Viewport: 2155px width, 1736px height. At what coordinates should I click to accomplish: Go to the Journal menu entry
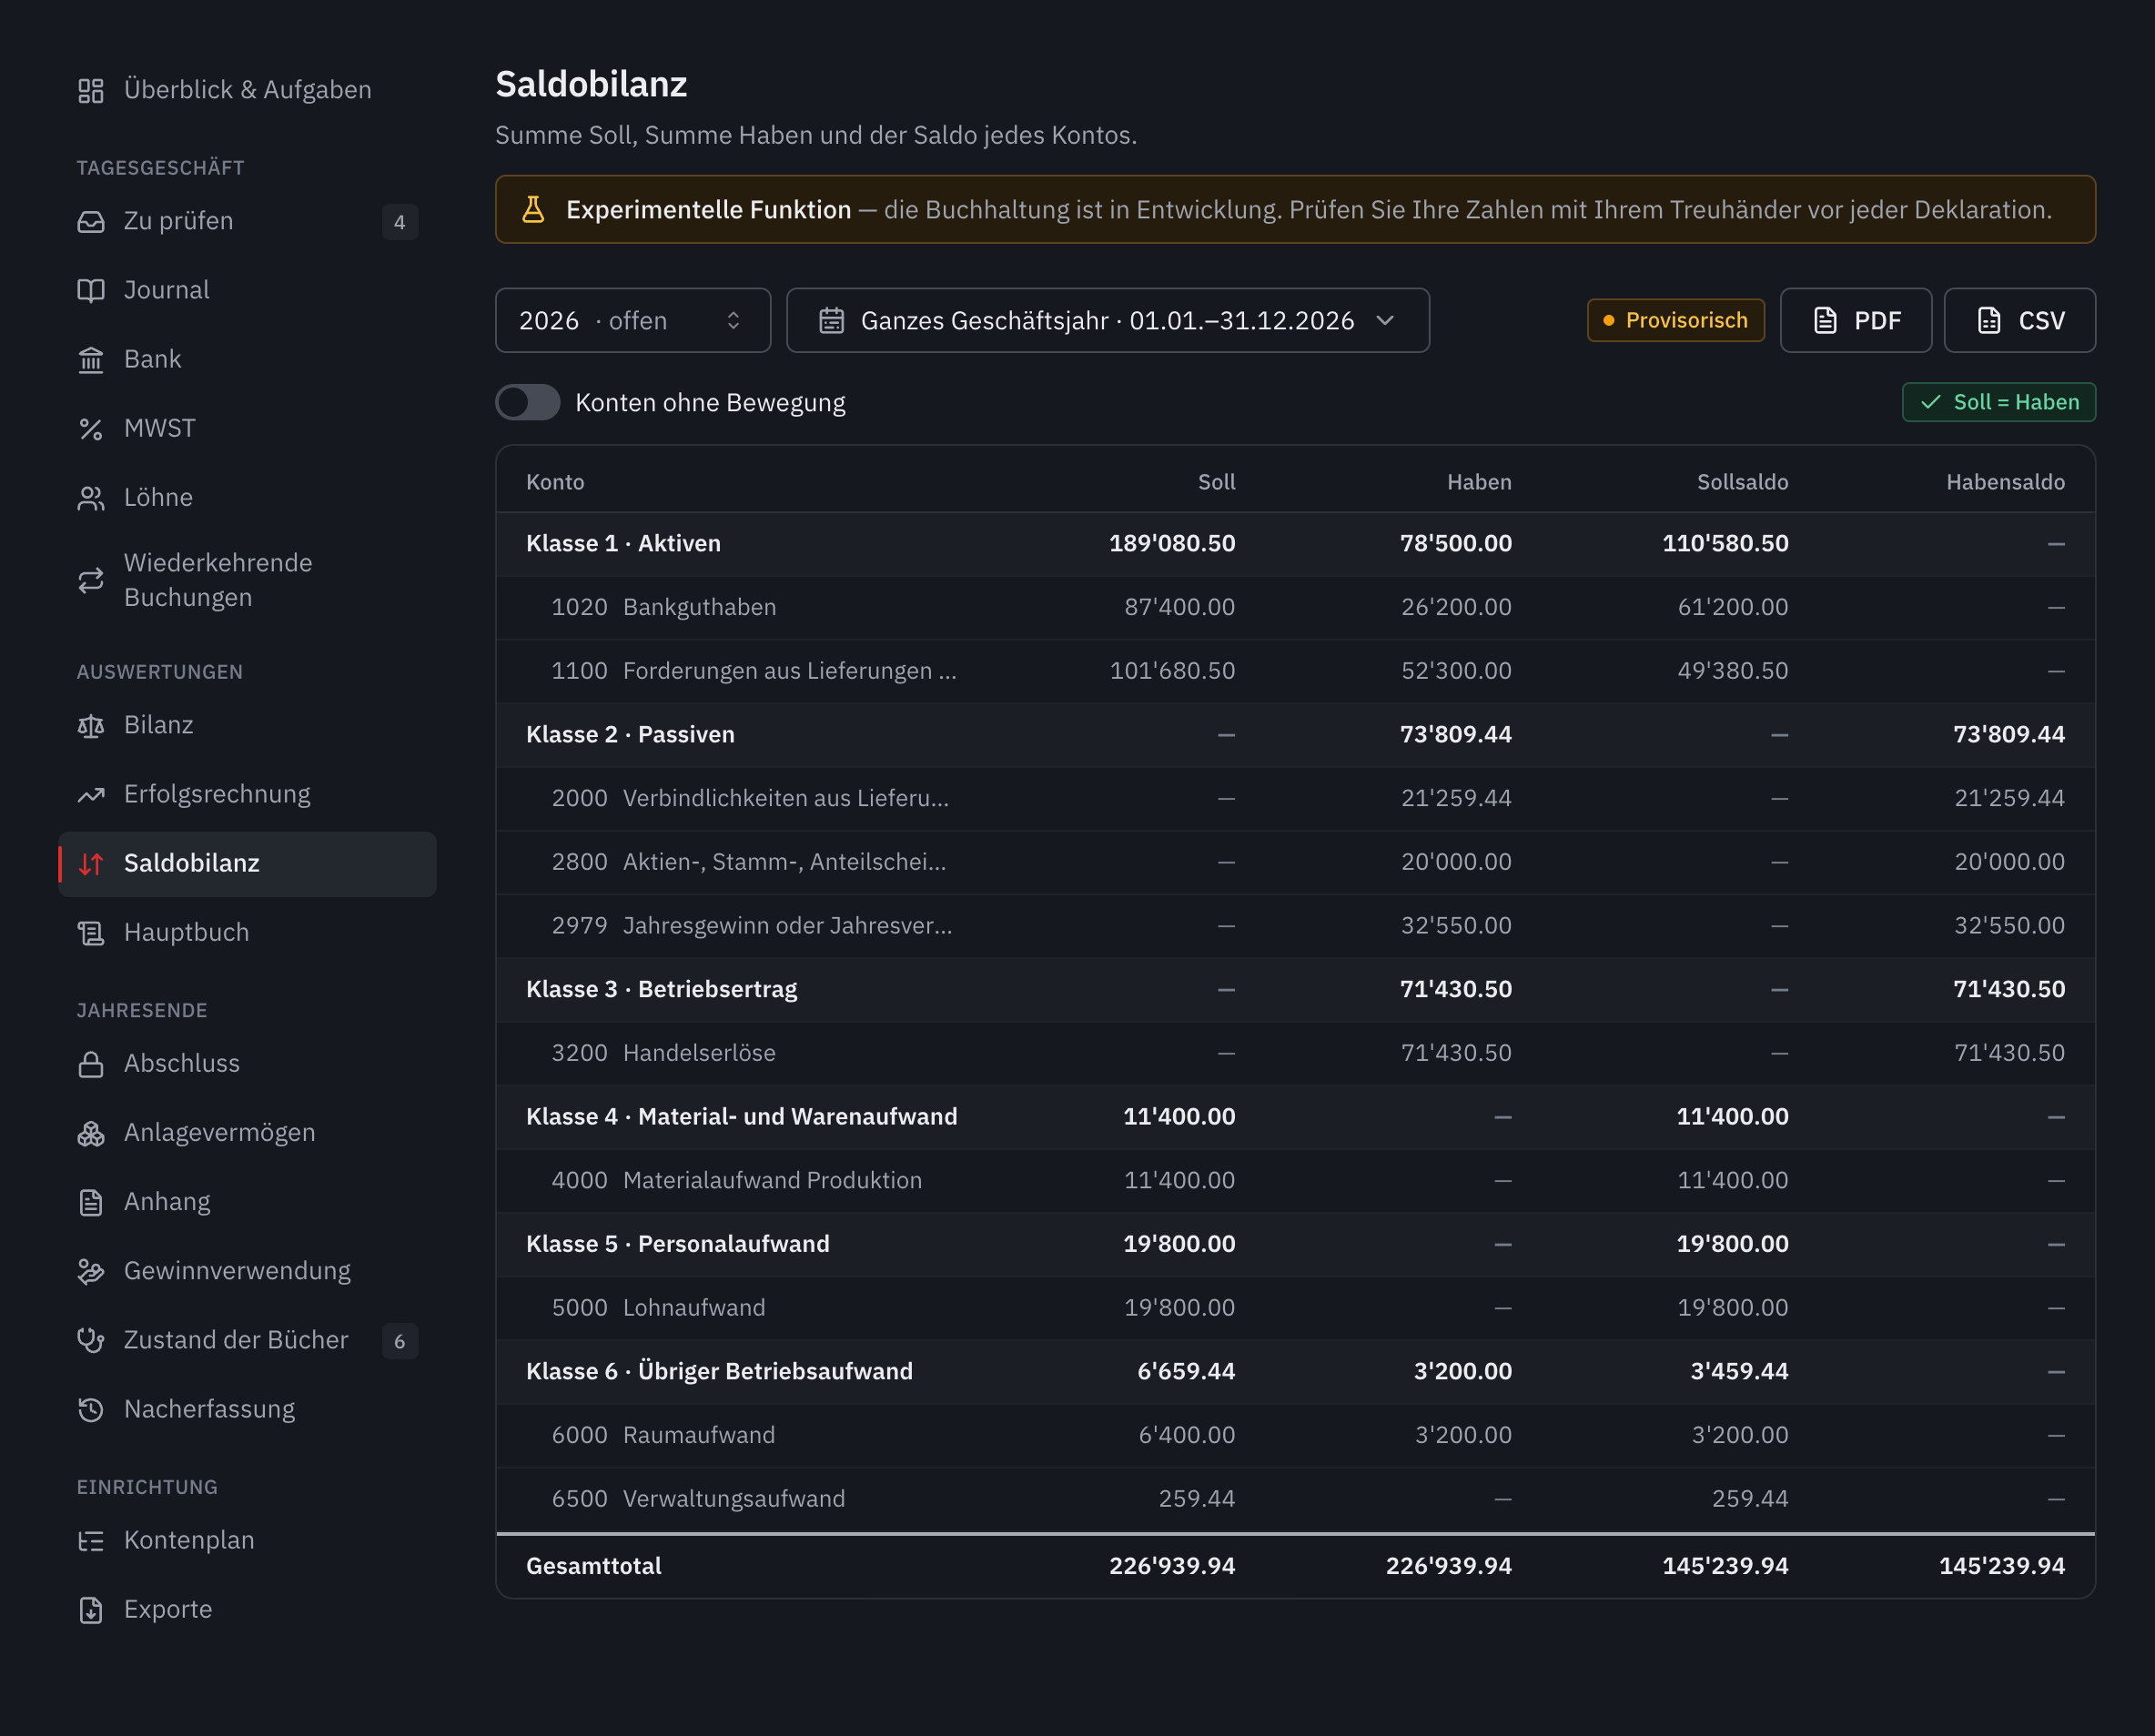248,290
